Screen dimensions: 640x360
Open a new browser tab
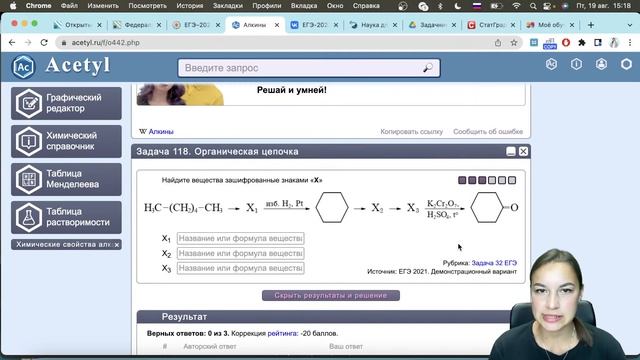(591, 25)
